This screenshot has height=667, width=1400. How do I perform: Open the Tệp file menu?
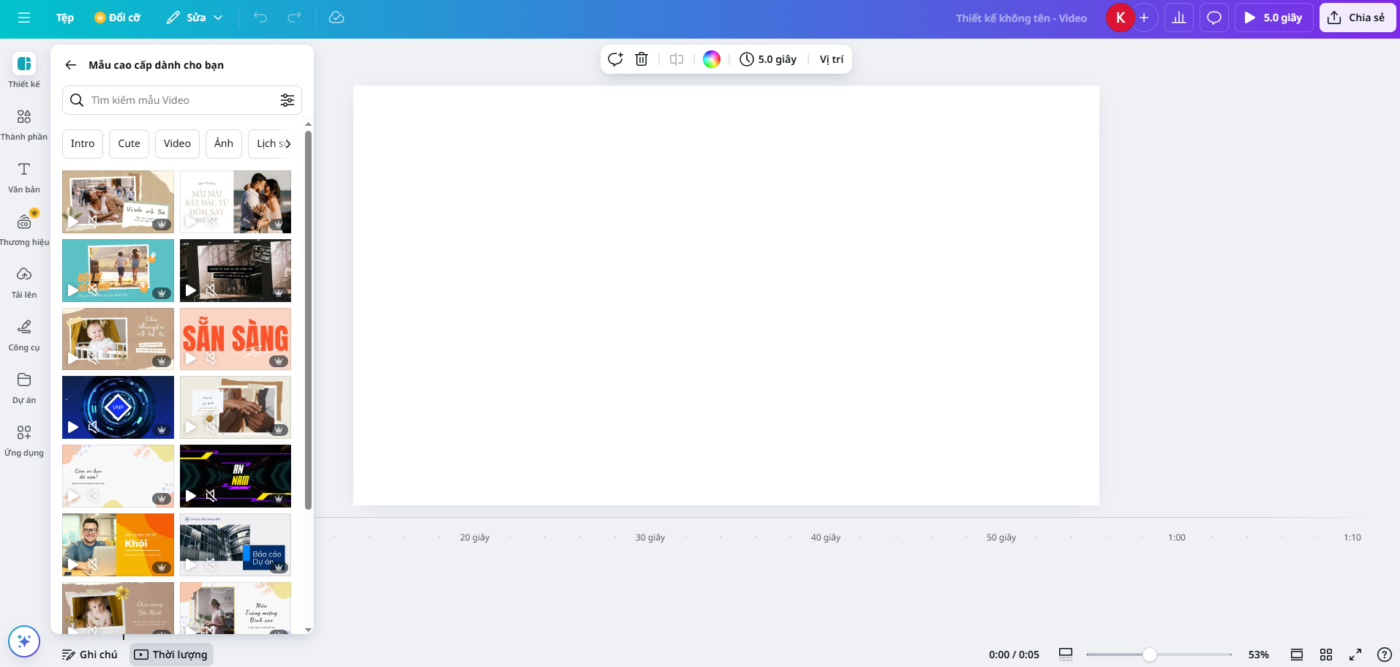[x=65, y=17]
